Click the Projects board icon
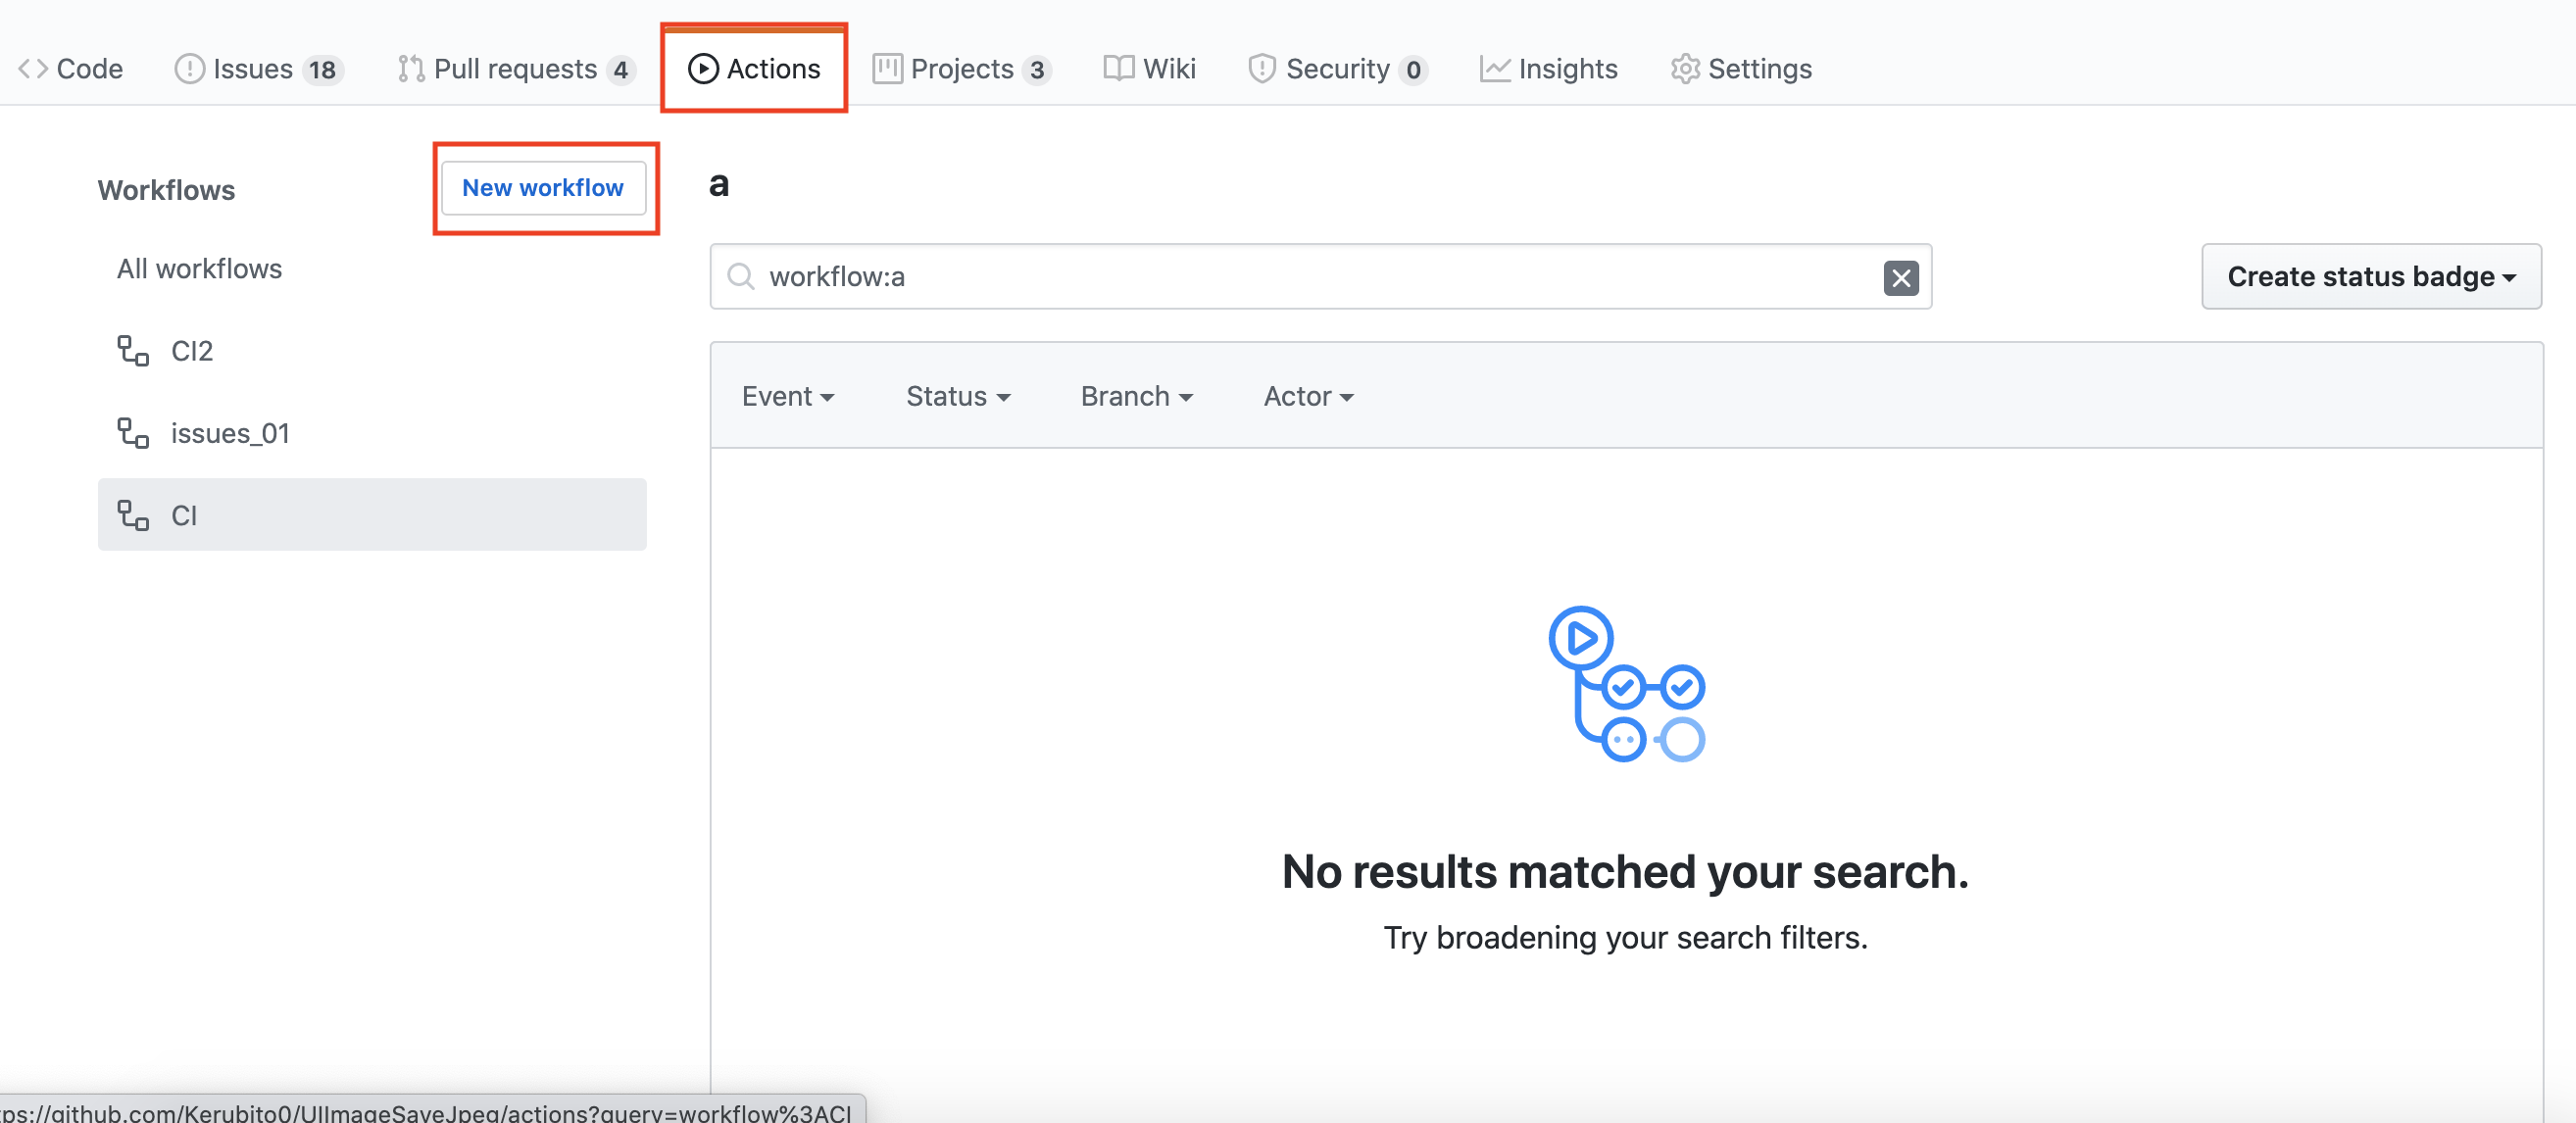Image resolution: width=2576 pixels, height=1123 pixels. (x=887, y=69)
